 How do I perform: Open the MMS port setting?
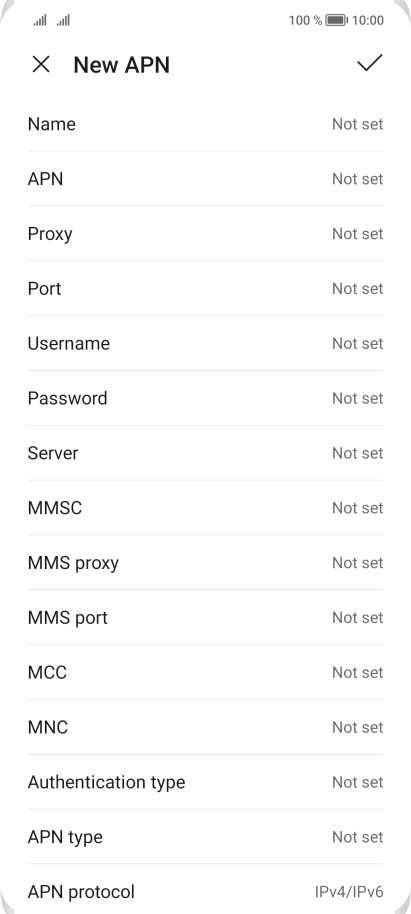[x=205, y=617]
